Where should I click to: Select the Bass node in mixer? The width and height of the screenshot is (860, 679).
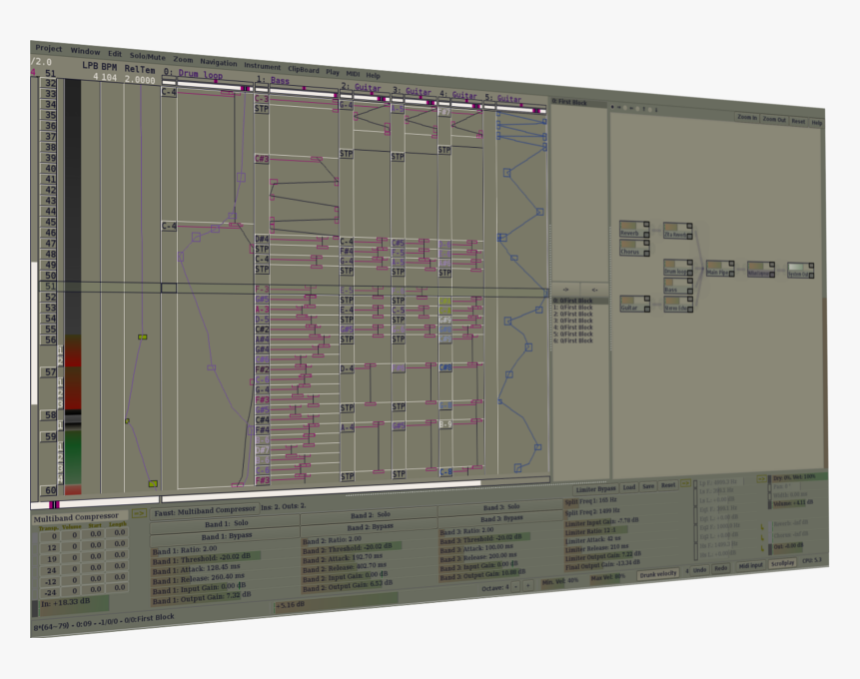coord(678,286)
